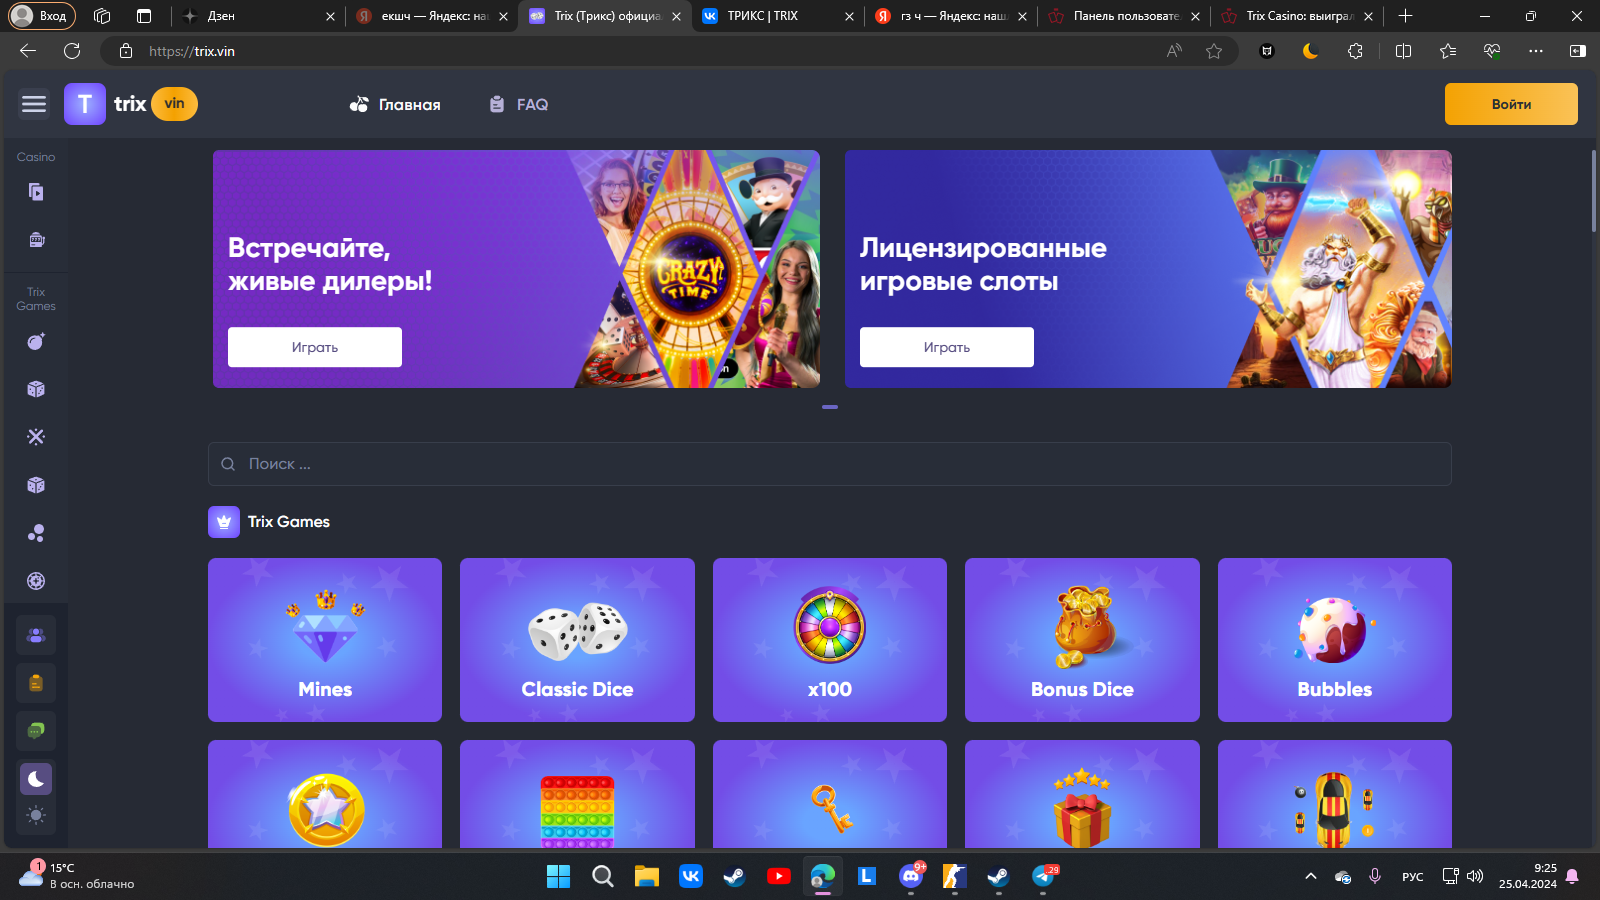
Task: Switch to dark theme with moon button
Action: [36, 779]
